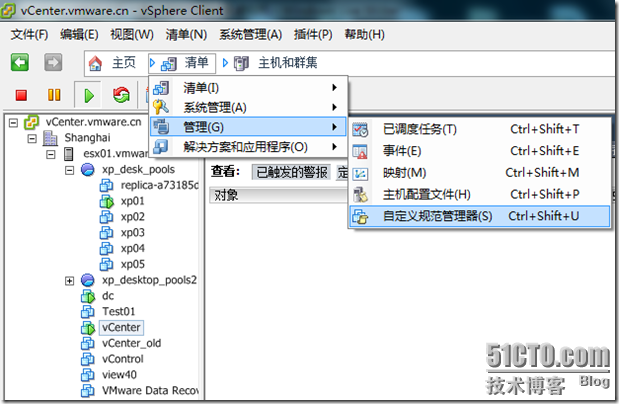The width and height of the screenshot is (619, 404).
Task: Open the 文件(F) menu
Action: [29, 35]
